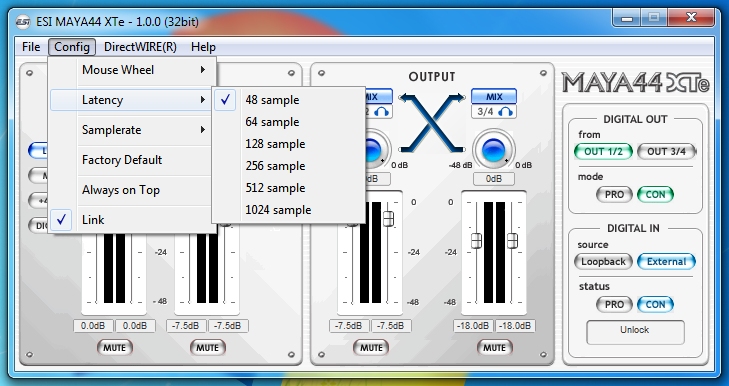The width and height of the screenshot is (729, 386).
Task: Mute output channel 3/4
Action: [x=494, y=347]
